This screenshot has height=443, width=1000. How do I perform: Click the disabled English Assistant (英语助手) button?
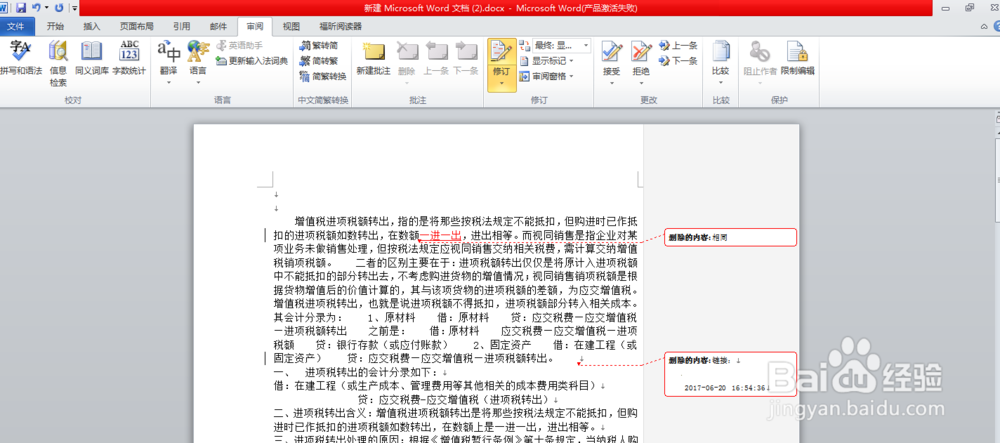click(239, 45)
